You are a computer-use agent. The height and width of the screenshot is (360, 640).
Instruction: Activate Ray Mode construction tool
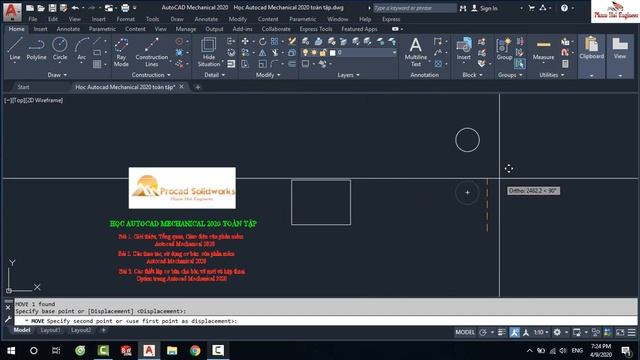point(121,52)
